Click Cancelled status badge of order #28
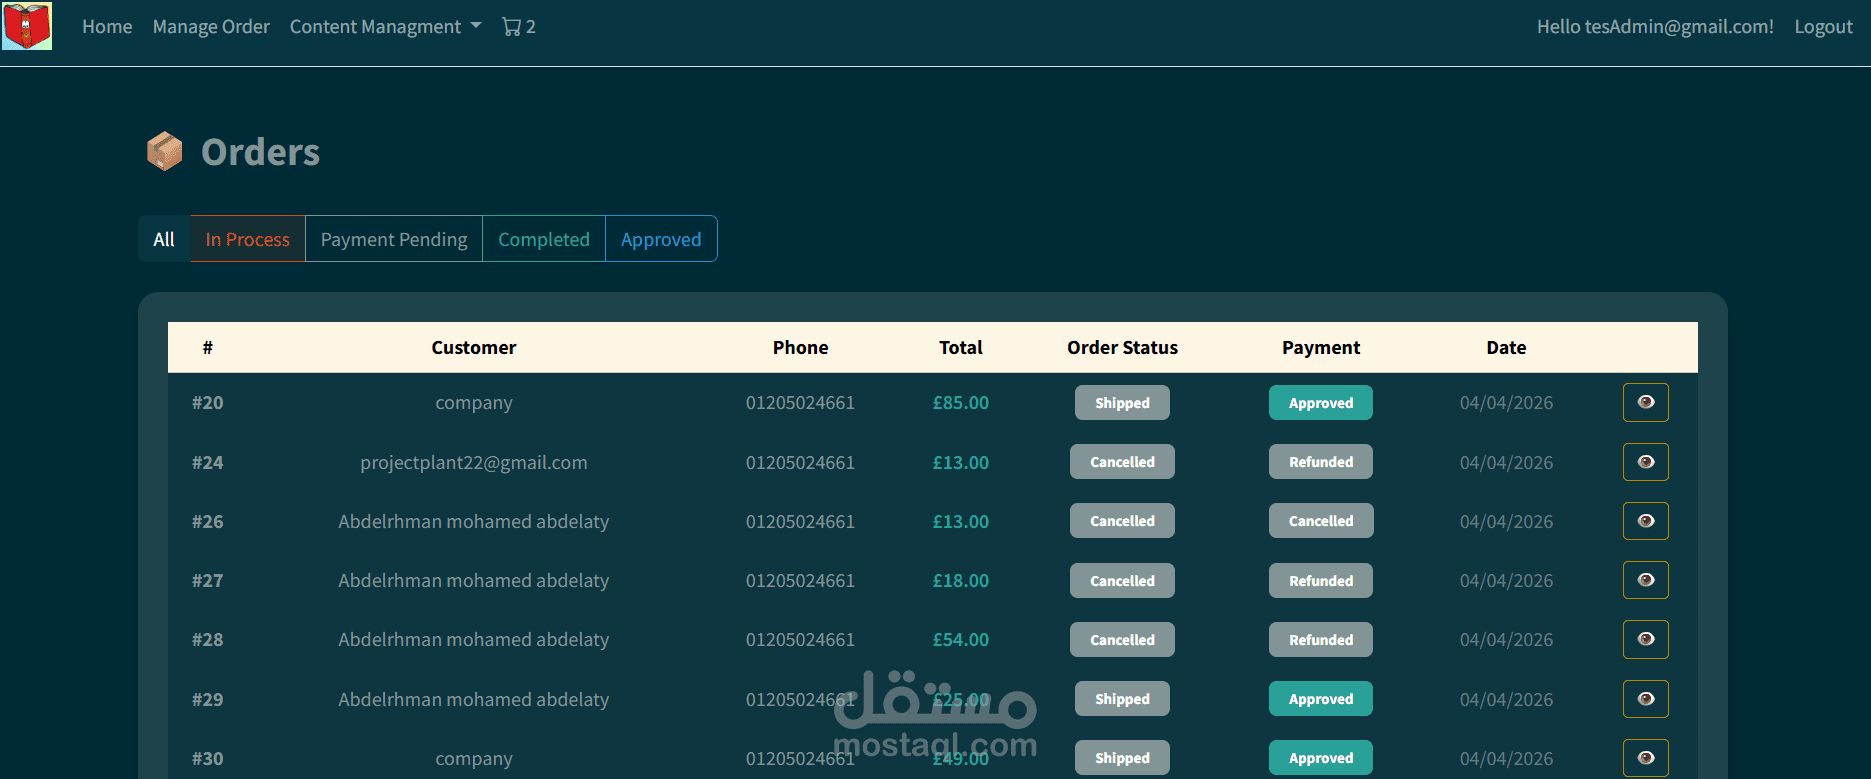The width and height of the screenshot is (1871, 779). click(x=1122, y=640)
